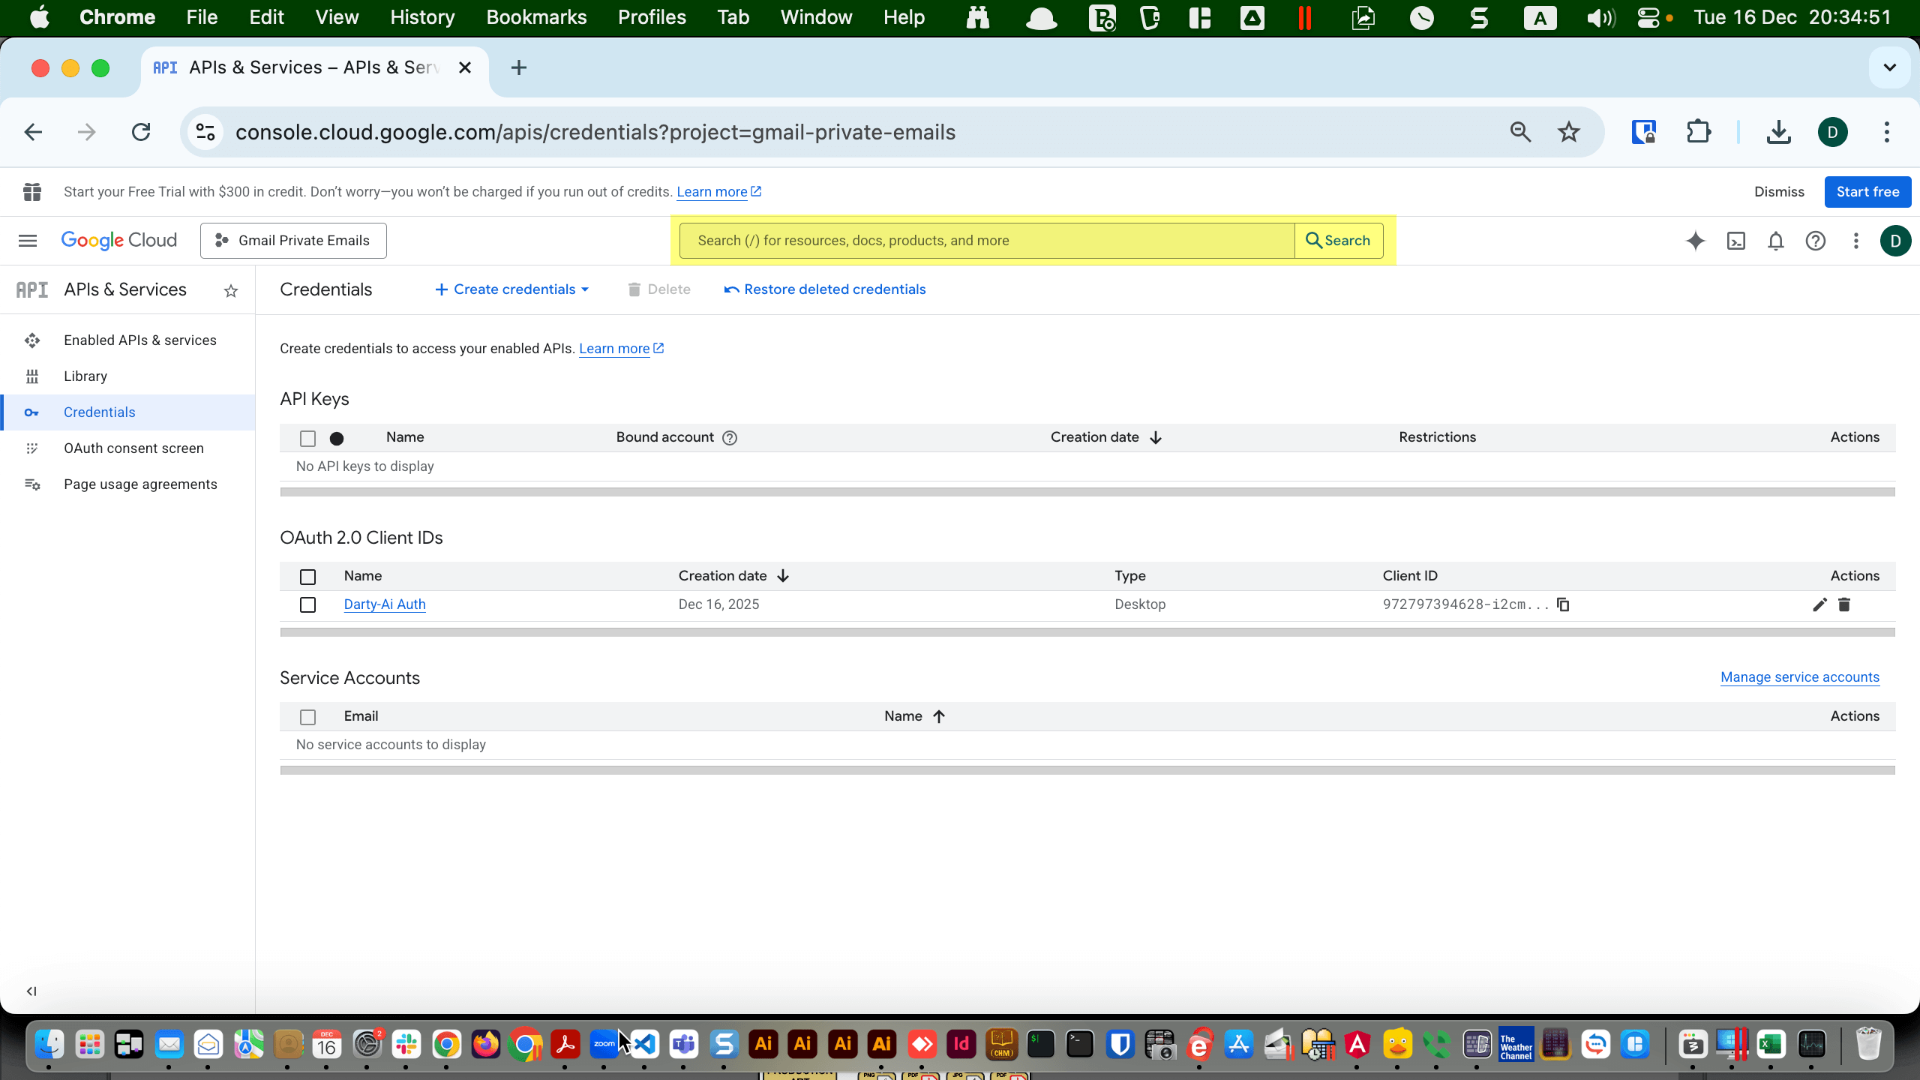The height and width of the screenshot is (1080, 1920).
Task: Sort OAuth clients by creation date
Action: click(x=733, y=576)
